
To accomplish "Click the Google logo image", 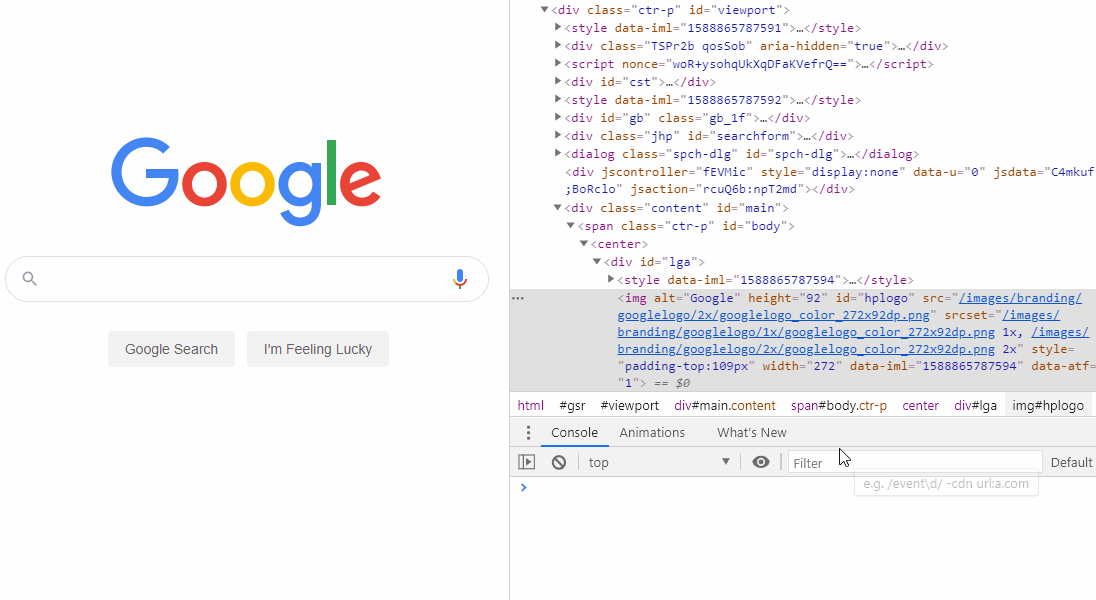I will (x=246, y=181).
